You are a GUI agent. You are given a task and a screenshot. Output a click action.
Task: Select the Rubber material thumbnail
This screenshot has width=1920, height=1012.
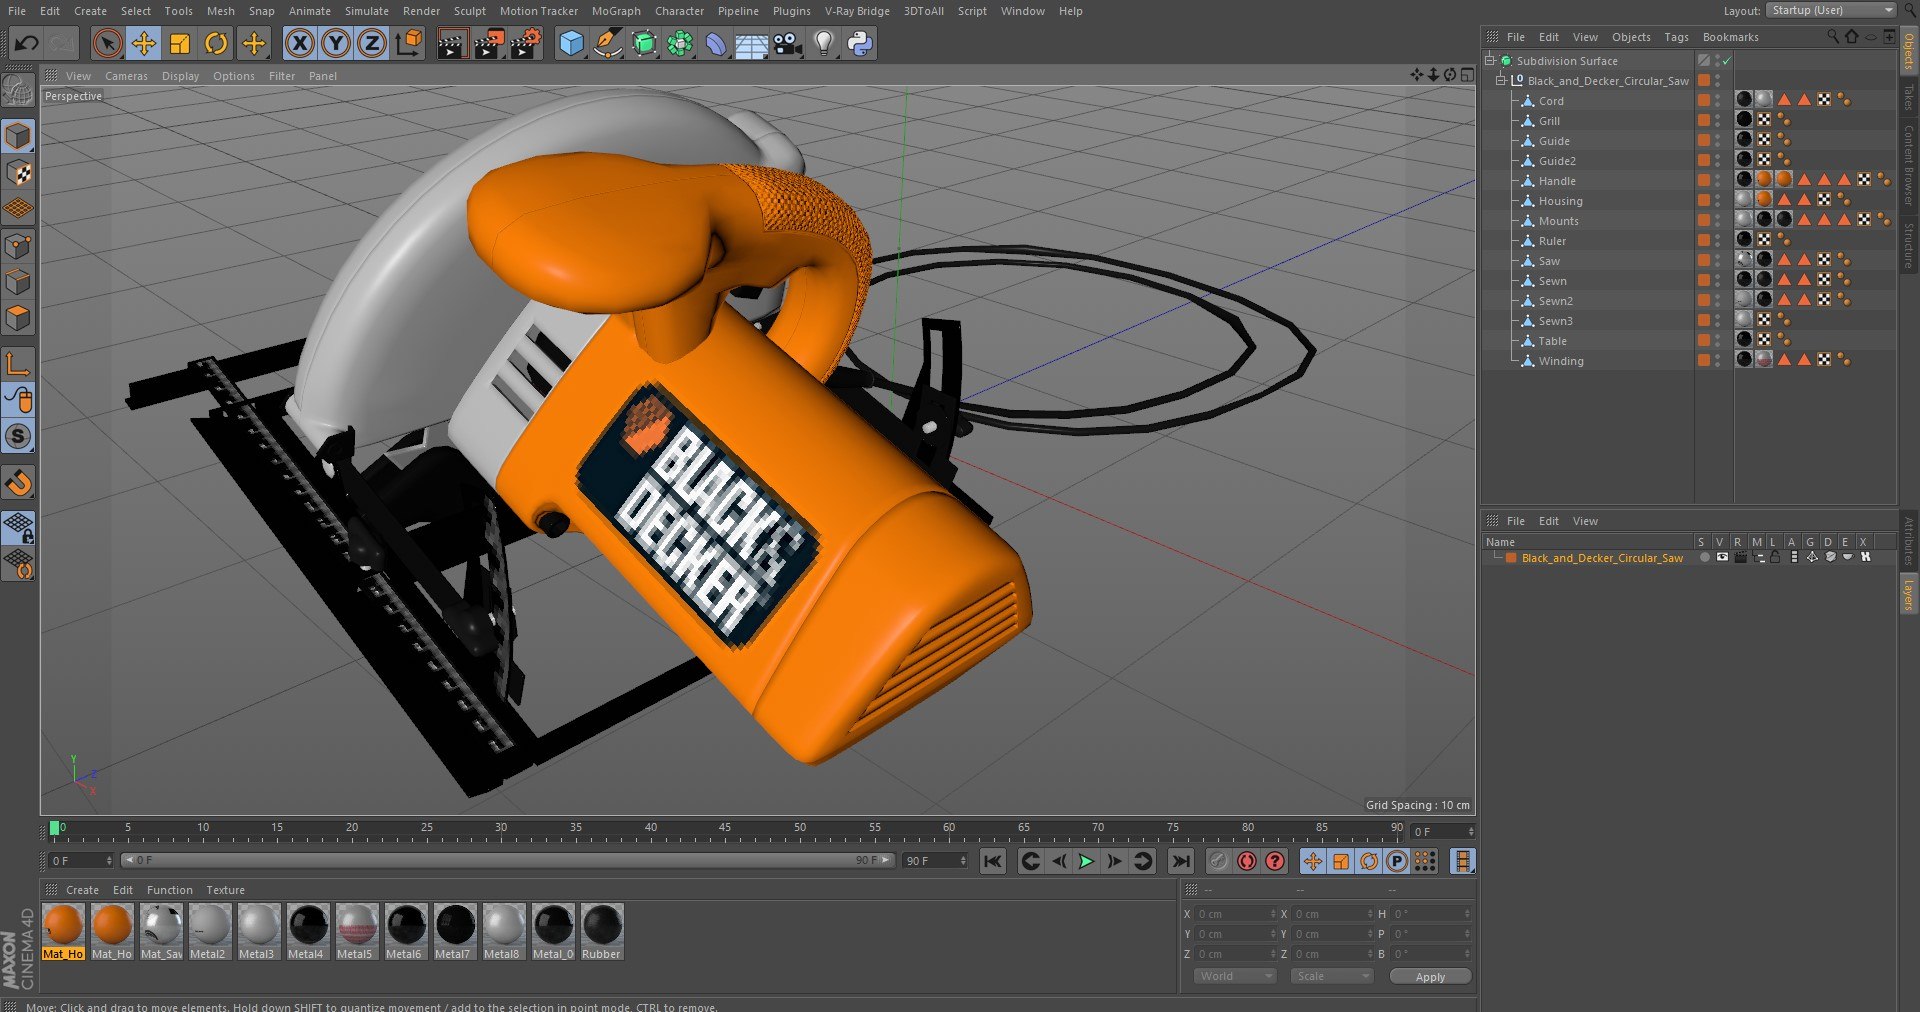tap(602, 932)
